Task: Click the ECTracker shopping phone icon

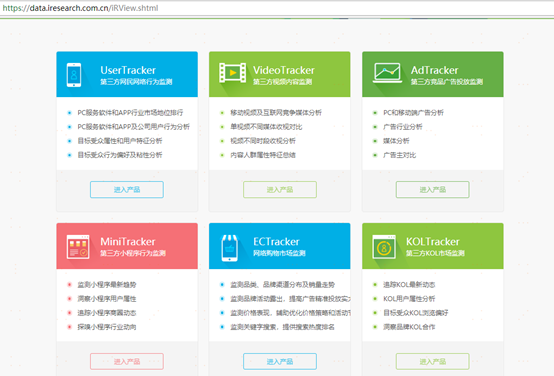Action: coord(229,248)
